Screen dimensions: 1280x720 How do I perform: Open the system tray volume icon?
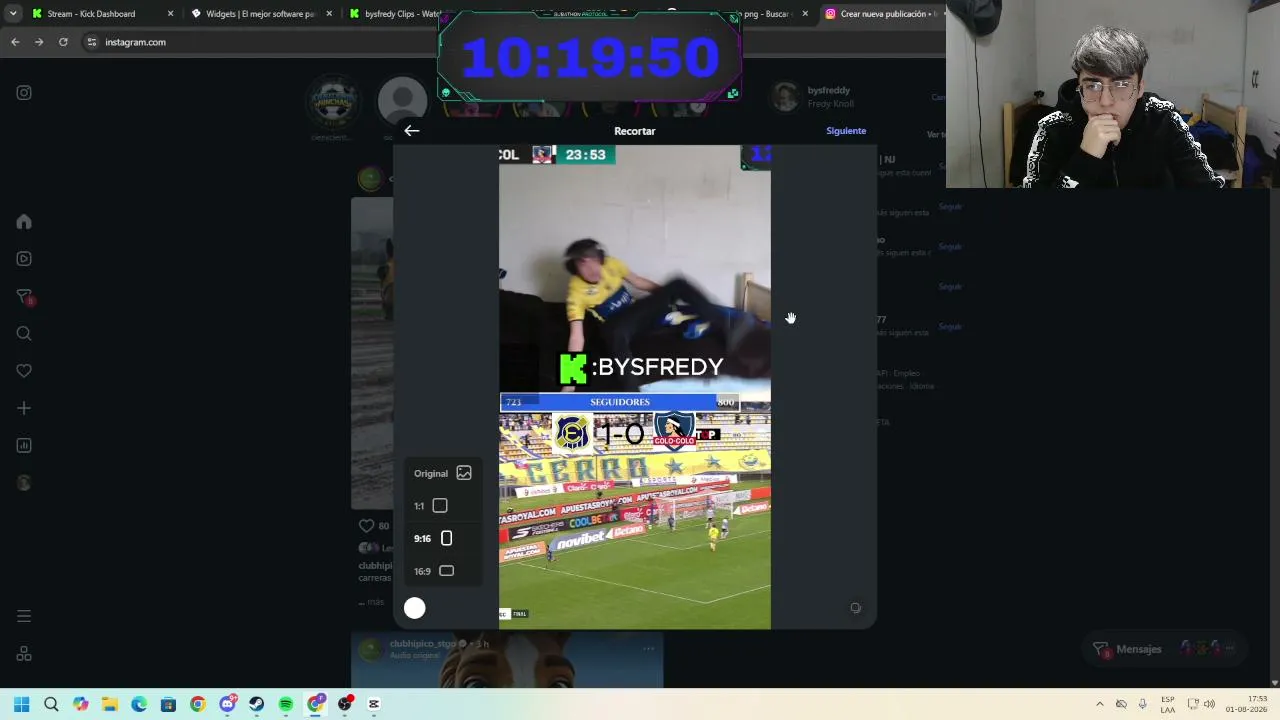[1209, 704]
